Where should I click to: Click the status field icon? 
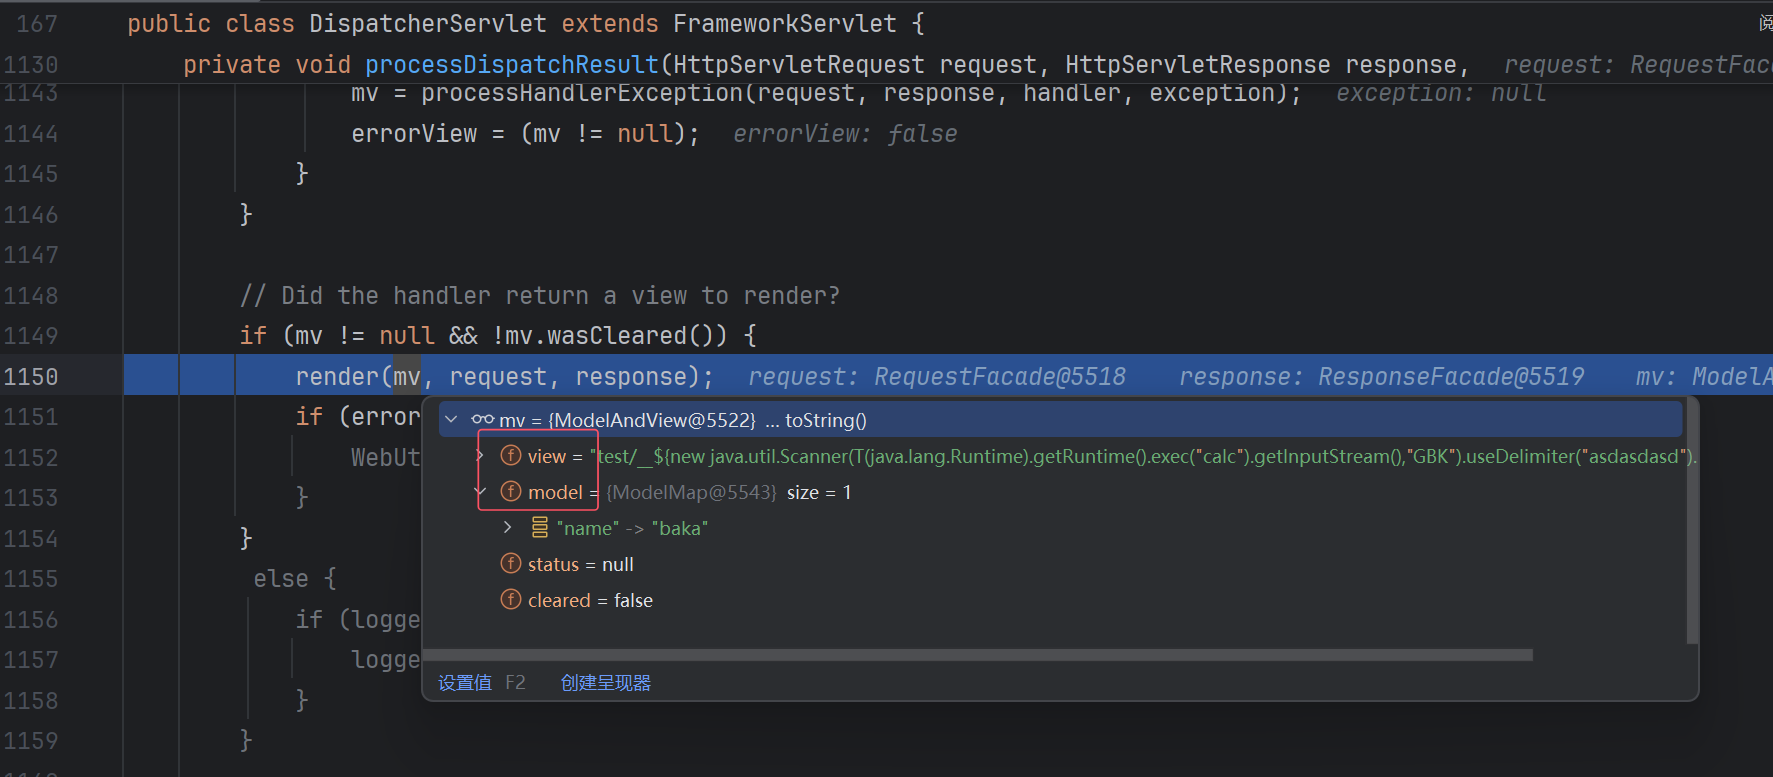[511, 564]
